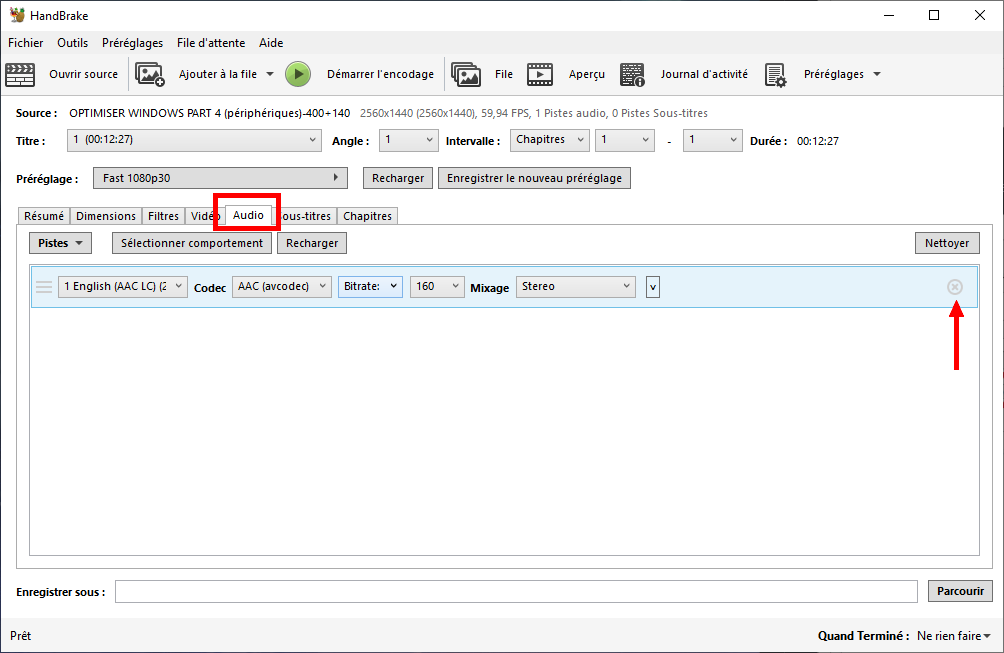Click the Parcourir button
The width and height of the screenshot is (1004, 653).
point(960,591)
